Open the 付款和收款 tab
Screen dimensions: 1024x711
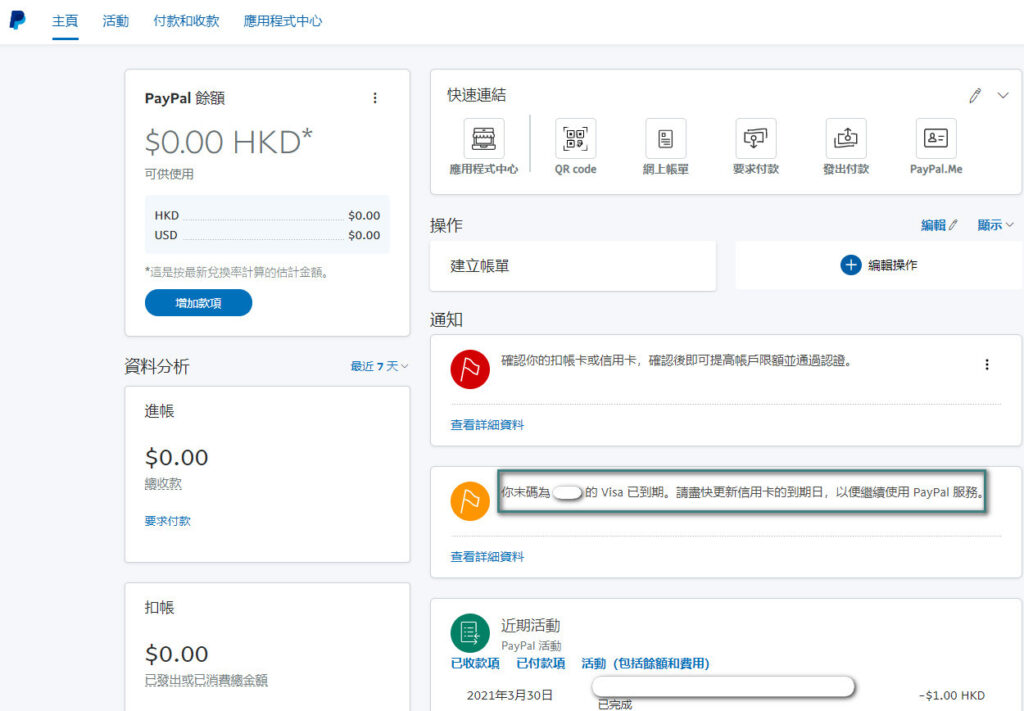click(186, 21)
